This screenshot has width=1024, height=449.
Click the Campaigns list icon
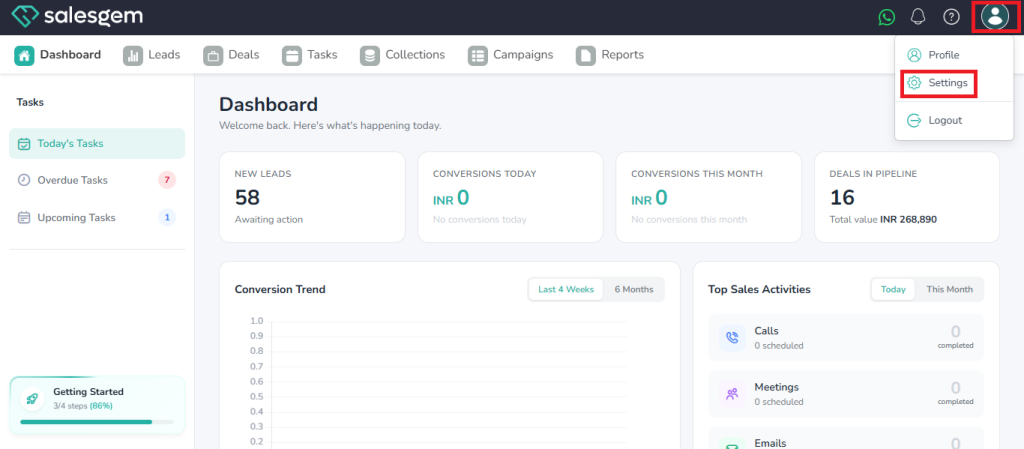click(477, 55)
